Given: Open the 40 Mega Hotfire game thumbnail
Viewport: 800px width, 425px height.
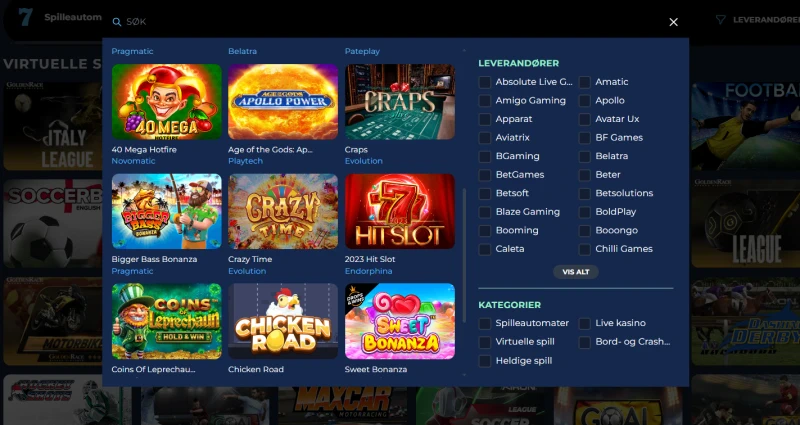Looking at the screenshot, I should click(167, 101).
